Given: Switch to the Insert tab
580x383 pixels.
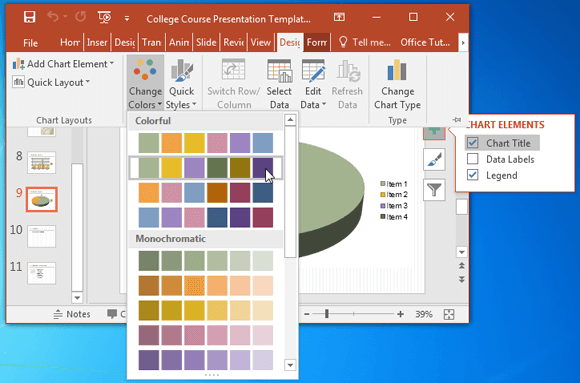Looking at the screenshot, I should 97,43.
